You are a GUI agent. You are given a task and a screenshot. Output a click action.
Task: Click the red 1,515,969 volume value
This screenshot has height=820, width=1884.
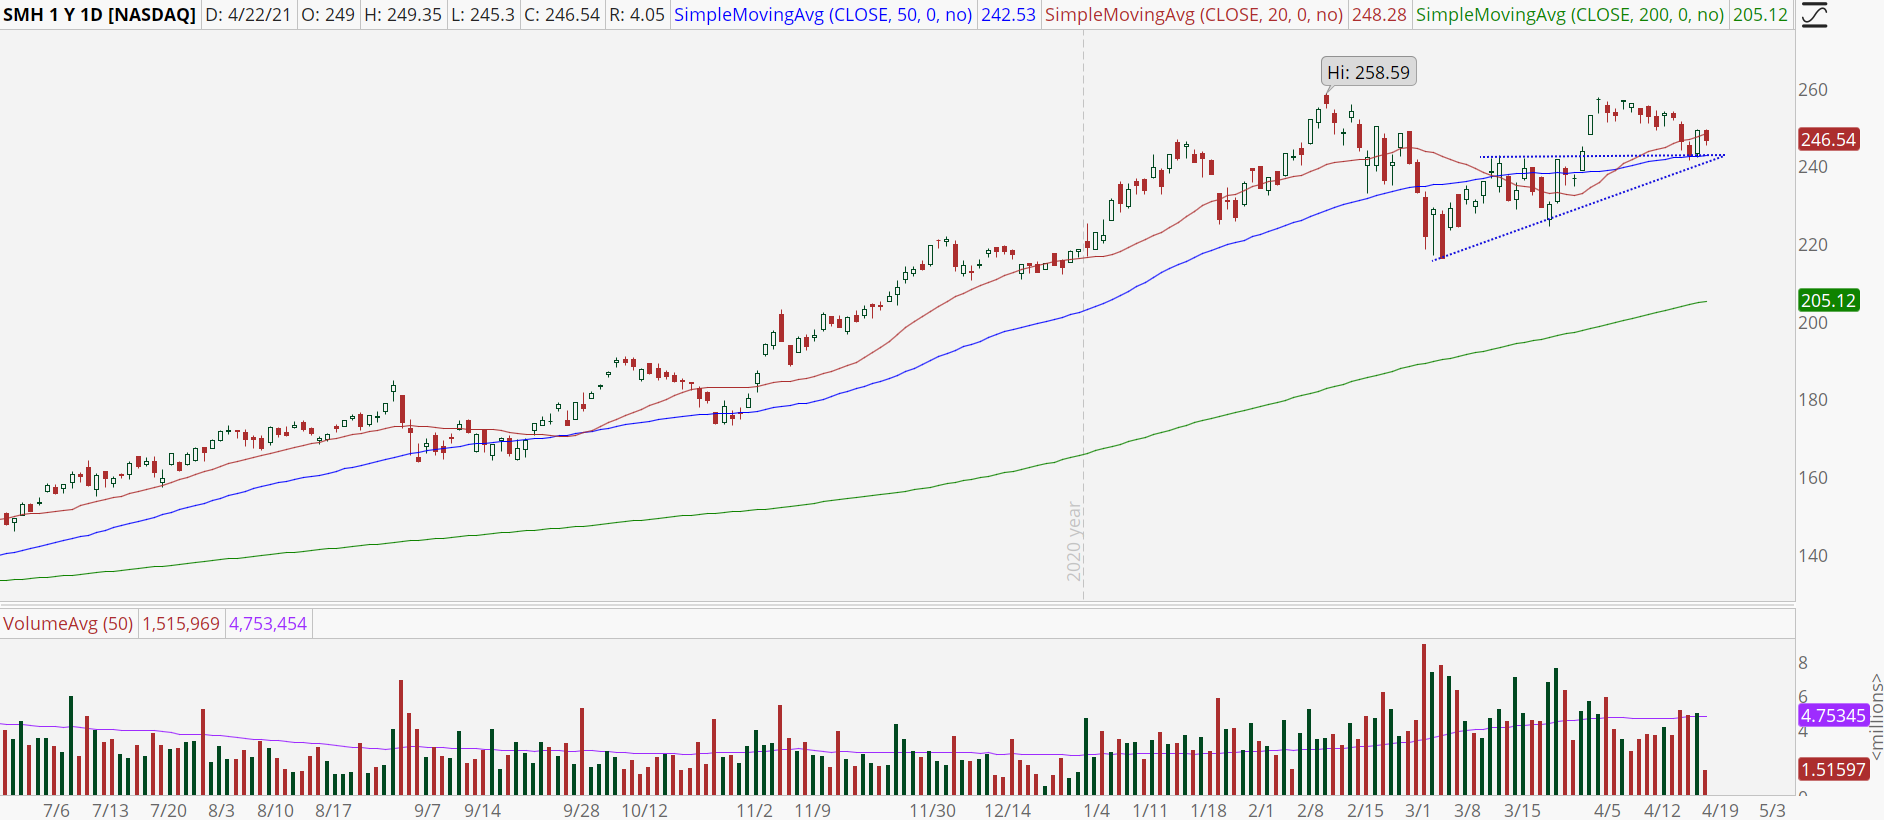pos(181,624)
